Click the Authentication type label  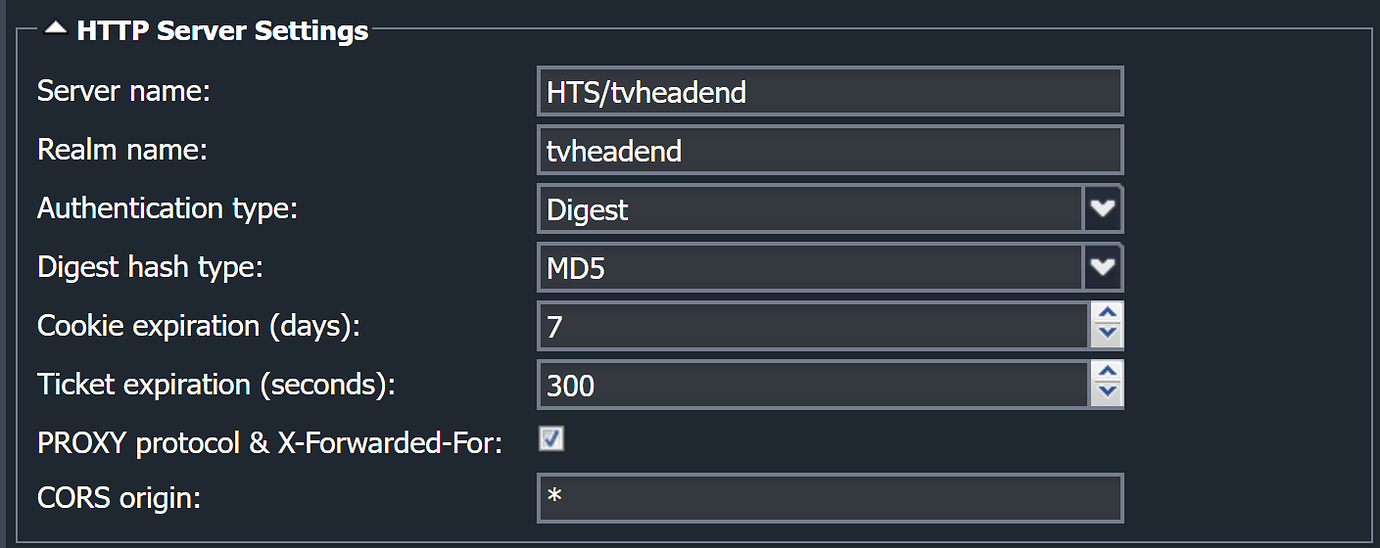point(168,209)
